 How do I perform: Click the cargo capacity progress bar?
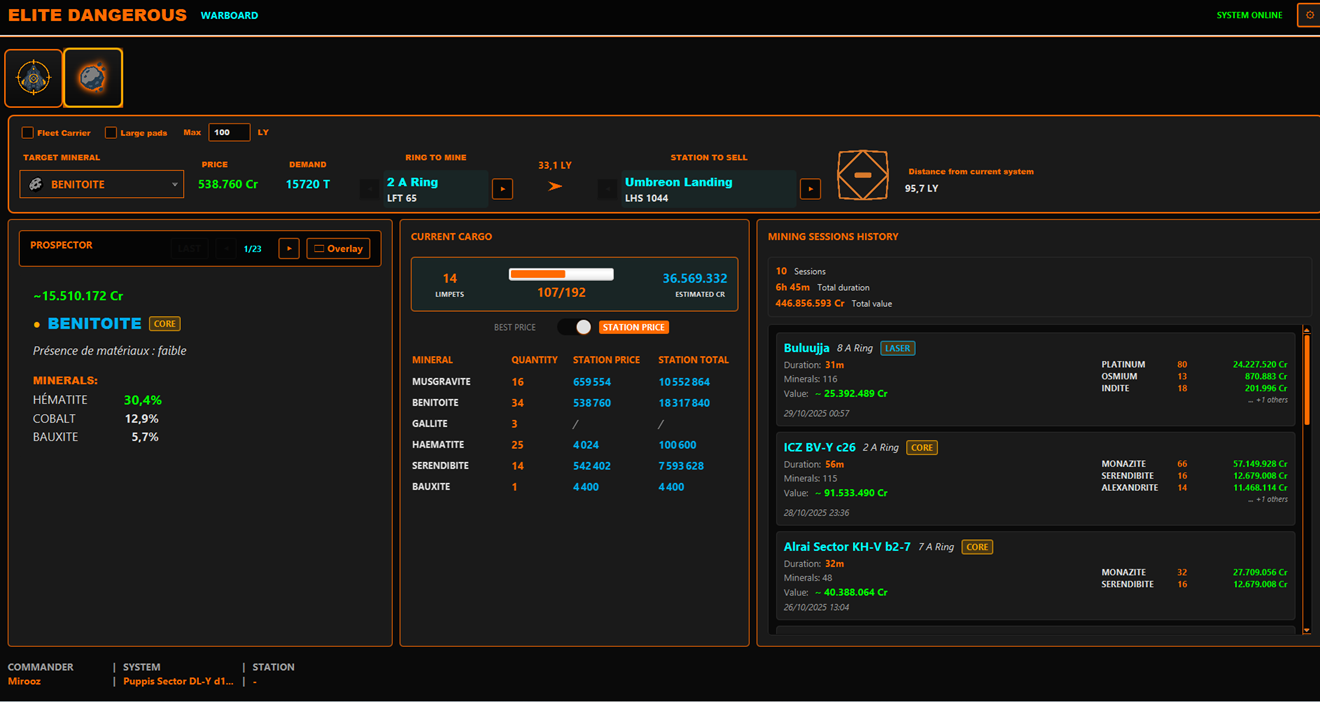561,274
